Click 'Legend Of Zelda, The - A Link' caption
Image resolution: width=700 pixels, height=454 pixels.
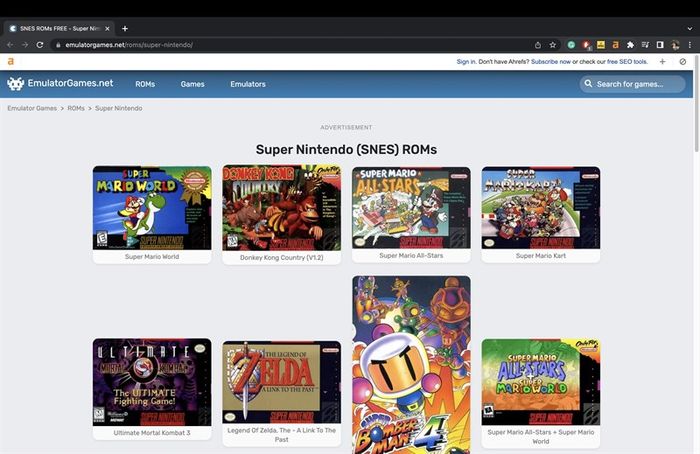click(282, 435)
